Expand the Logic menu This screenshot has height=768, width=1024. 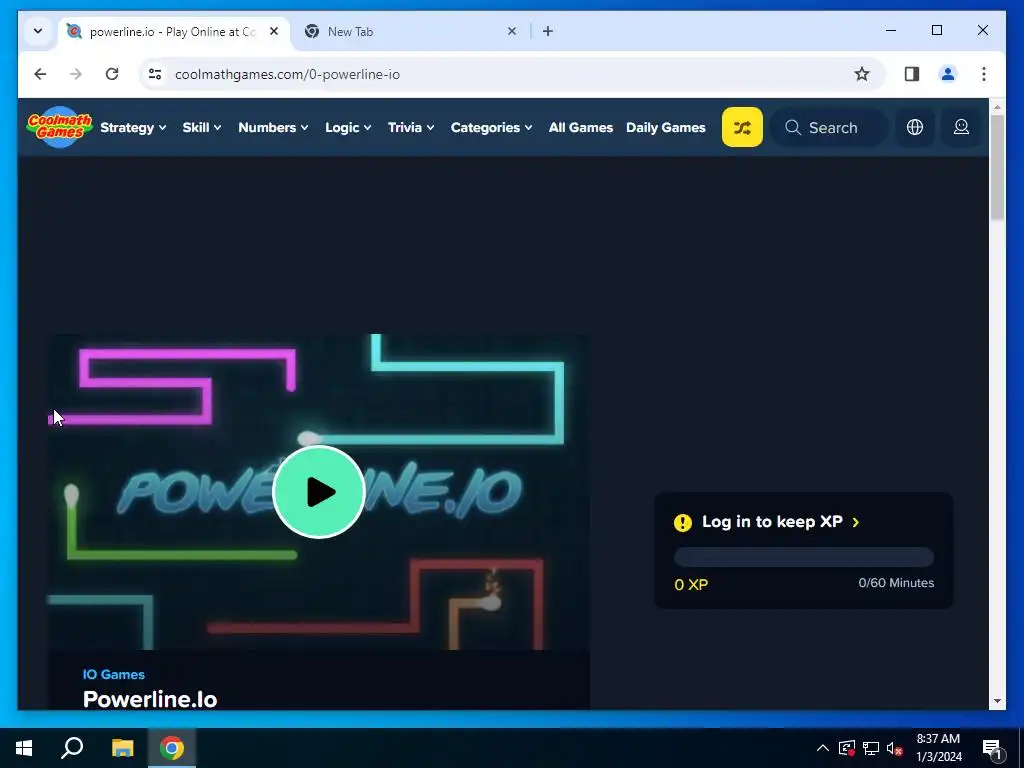(x=348, y=127)
